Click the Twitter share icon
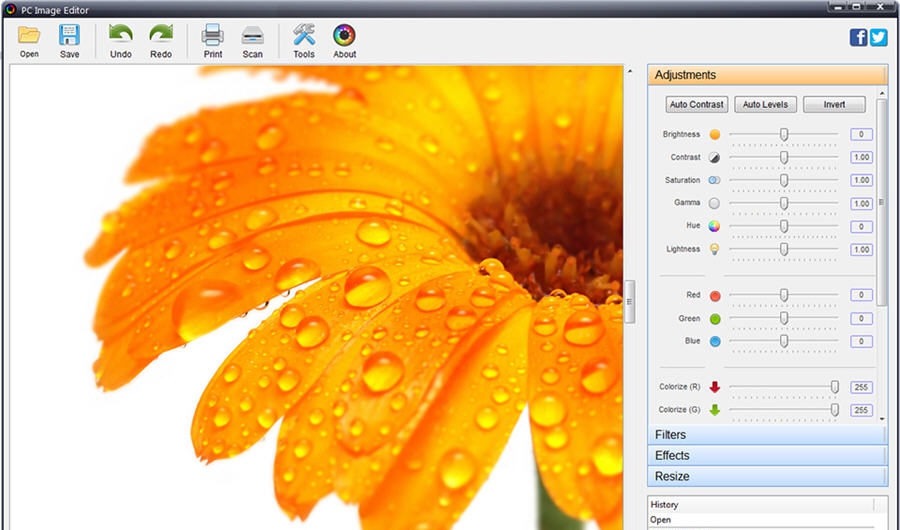This screenshot has width=900, height=530. pos(878,37)
